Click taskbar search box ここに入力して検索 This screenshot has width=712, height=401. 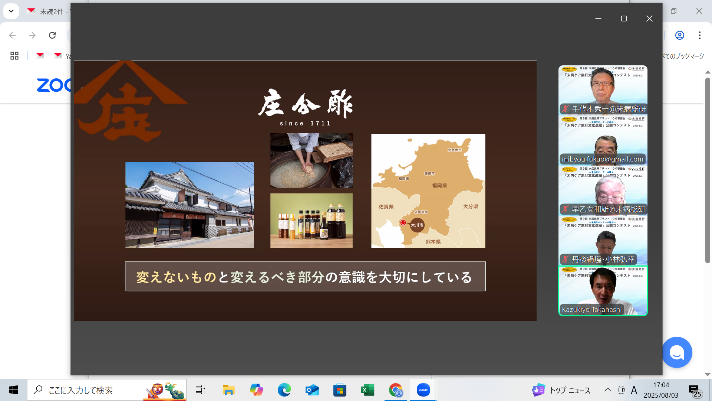click(107, 390)
